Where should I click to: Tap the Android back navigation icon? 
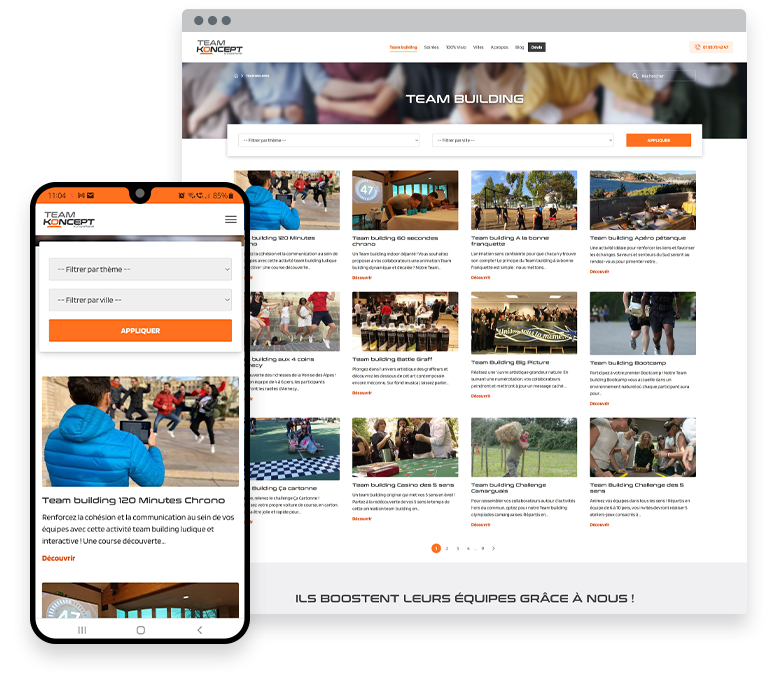click(199, 630)
